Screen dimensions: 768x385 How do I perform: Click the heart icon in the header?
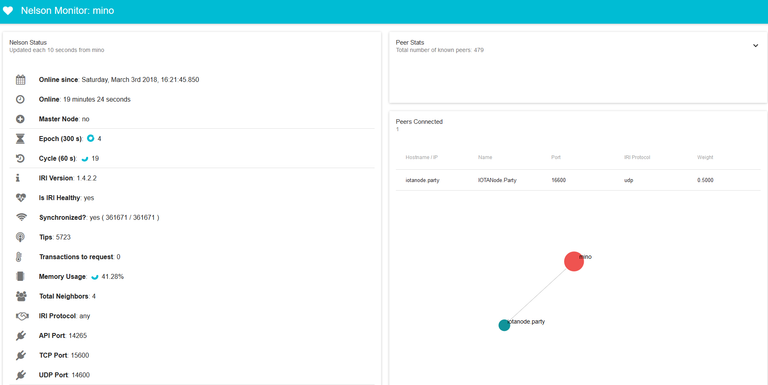[8, 10]
